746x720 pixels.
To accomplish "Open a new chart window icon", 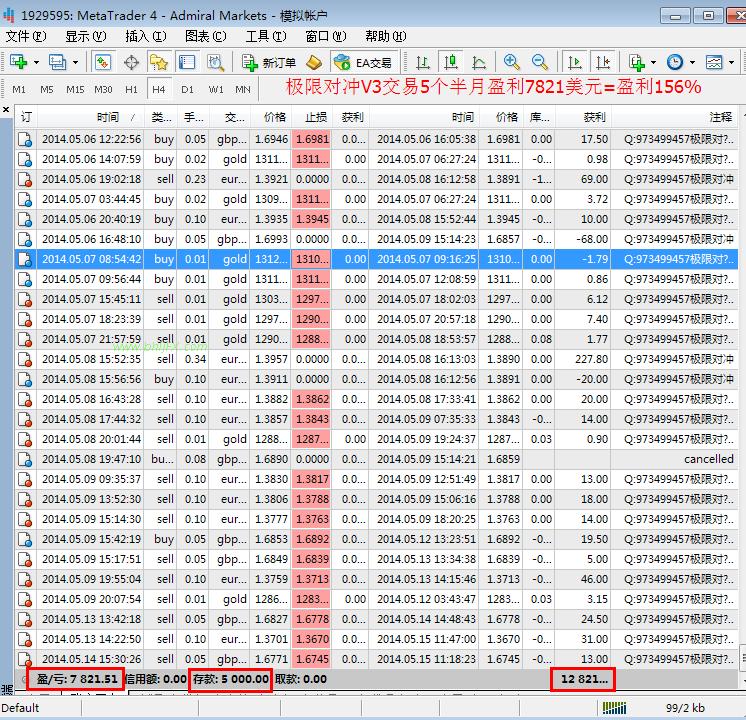I will (19, 62).
